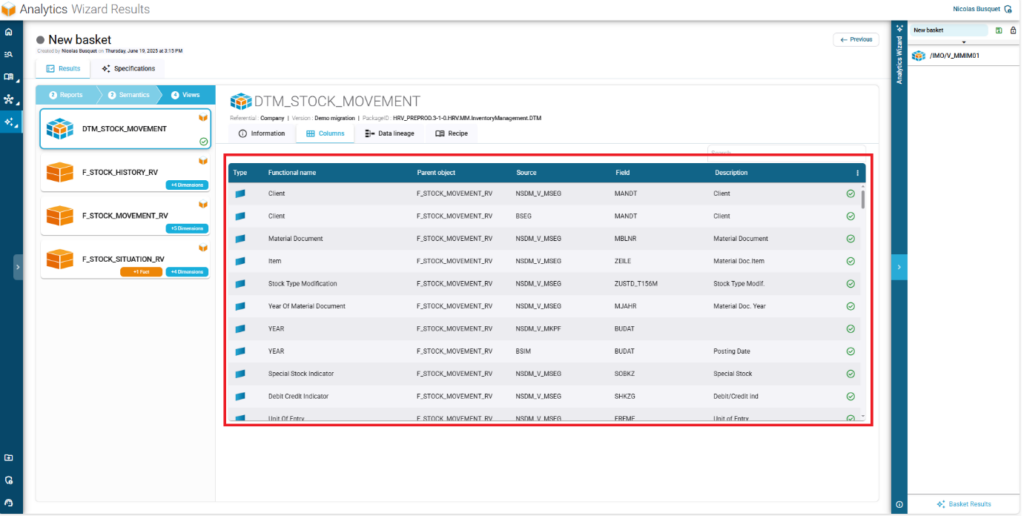
Task: Click the Basket Results button
Action: pos(963,504)
